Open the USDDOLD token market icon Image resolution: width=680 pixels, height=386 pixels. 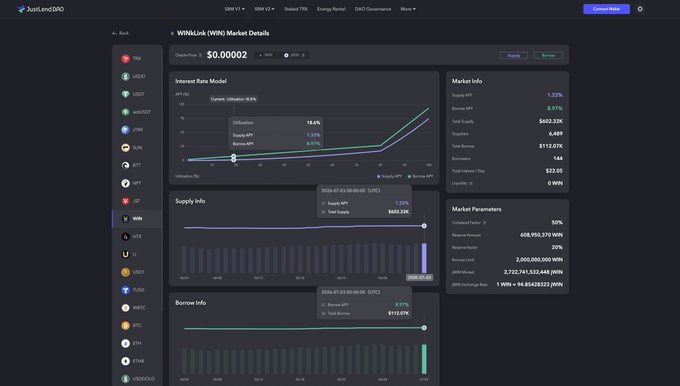click(125, 379)
